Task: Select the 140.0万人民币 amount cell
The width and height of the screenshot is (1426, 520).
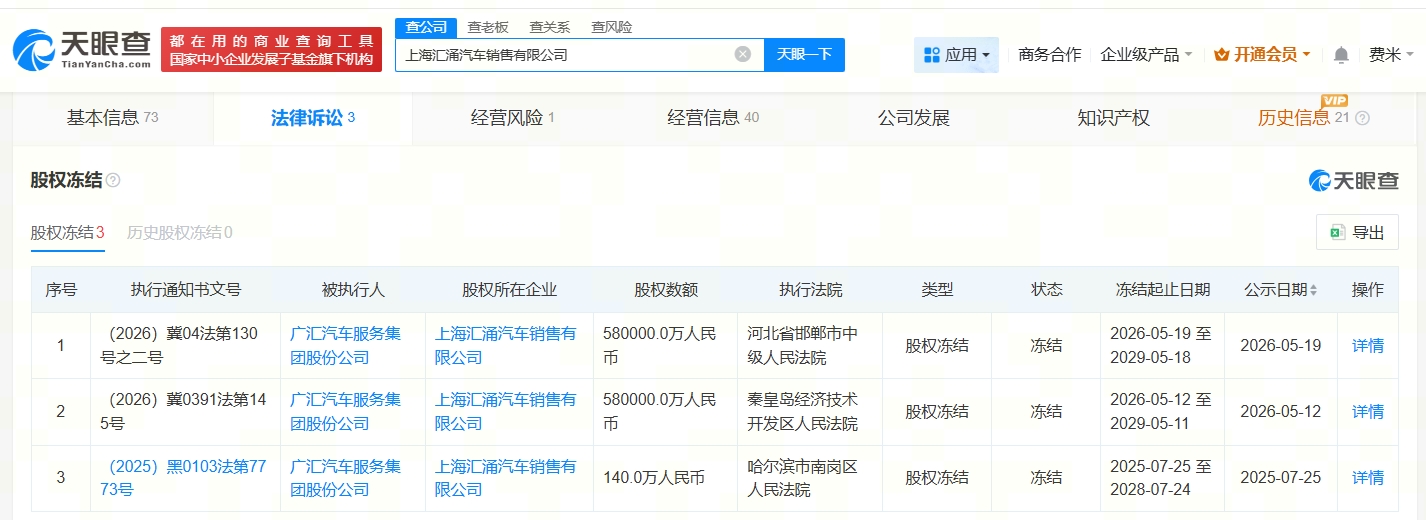Action: 666,478
